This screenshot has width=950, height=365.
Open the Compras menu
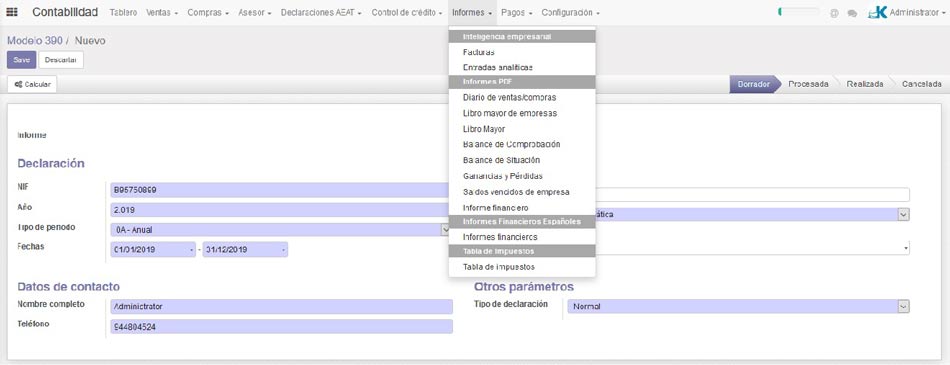point(208,13)
